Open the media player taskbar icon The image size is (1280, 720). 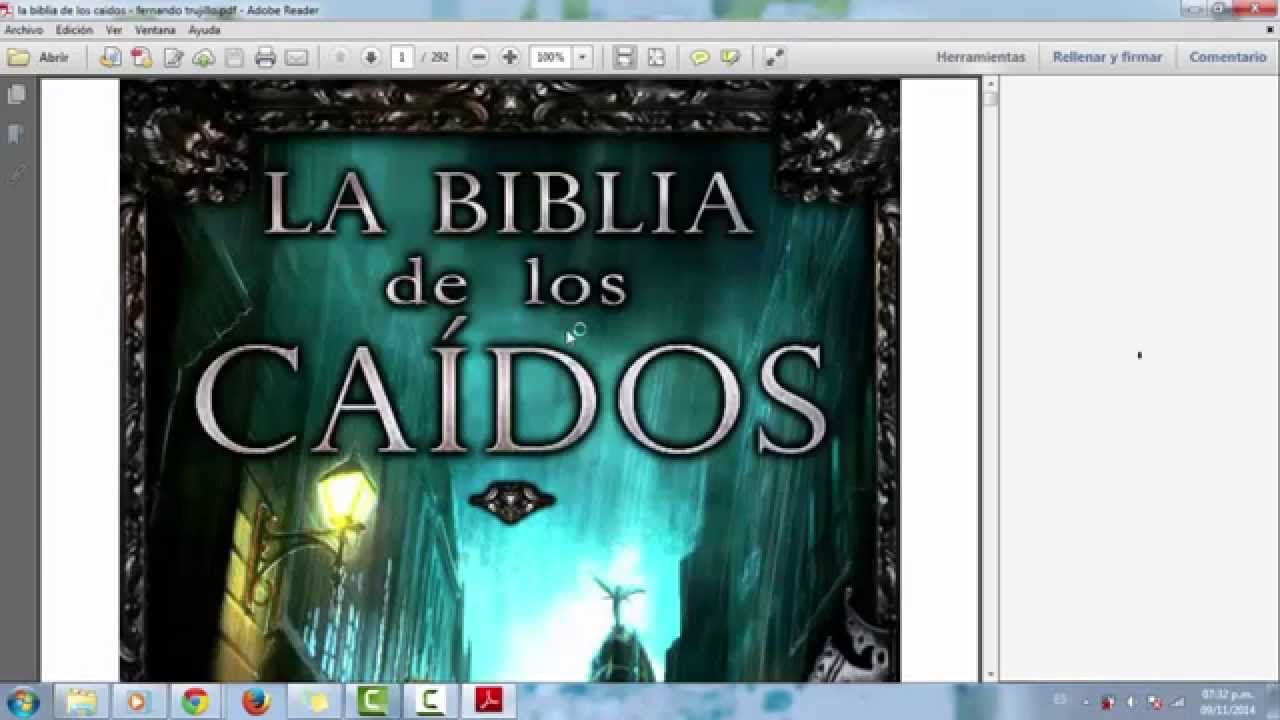[137, 702]
